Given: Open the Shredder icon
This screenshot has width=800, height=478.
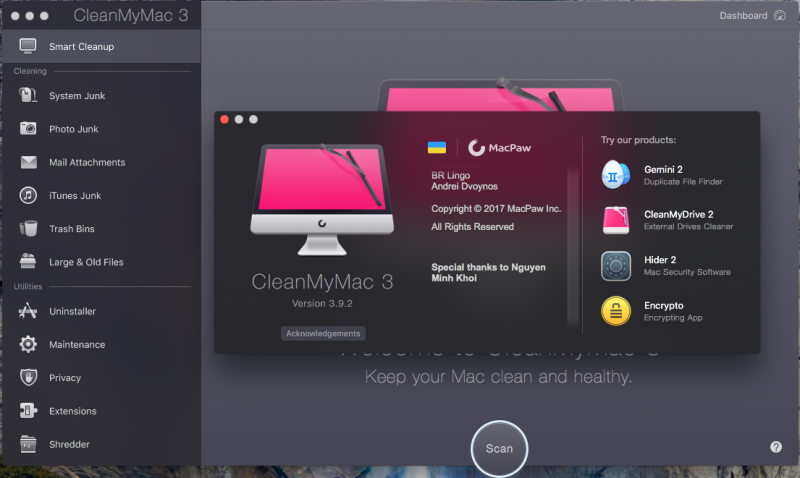Looking at the screenshot, I should 28,444.
